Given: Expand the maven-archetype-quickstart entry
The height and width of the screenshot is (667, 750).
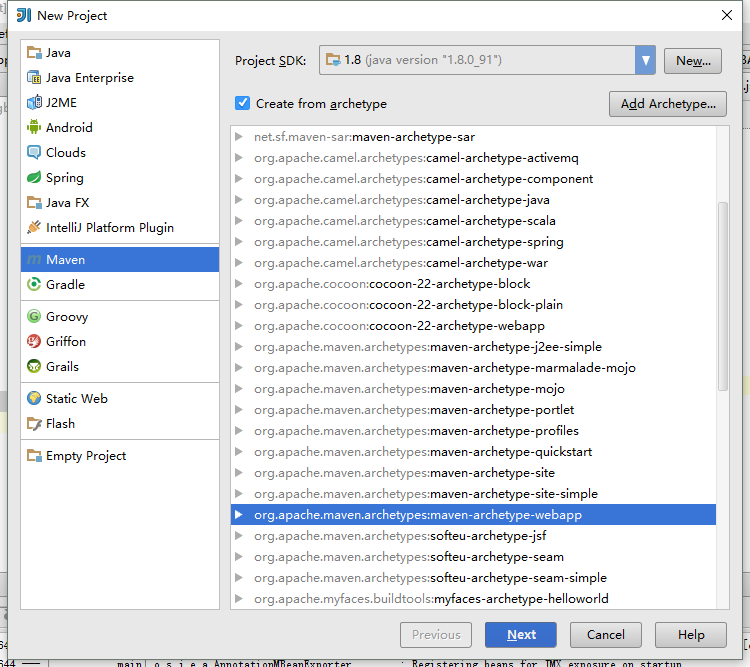Looking at the screenshot, I should click(238, 452).
